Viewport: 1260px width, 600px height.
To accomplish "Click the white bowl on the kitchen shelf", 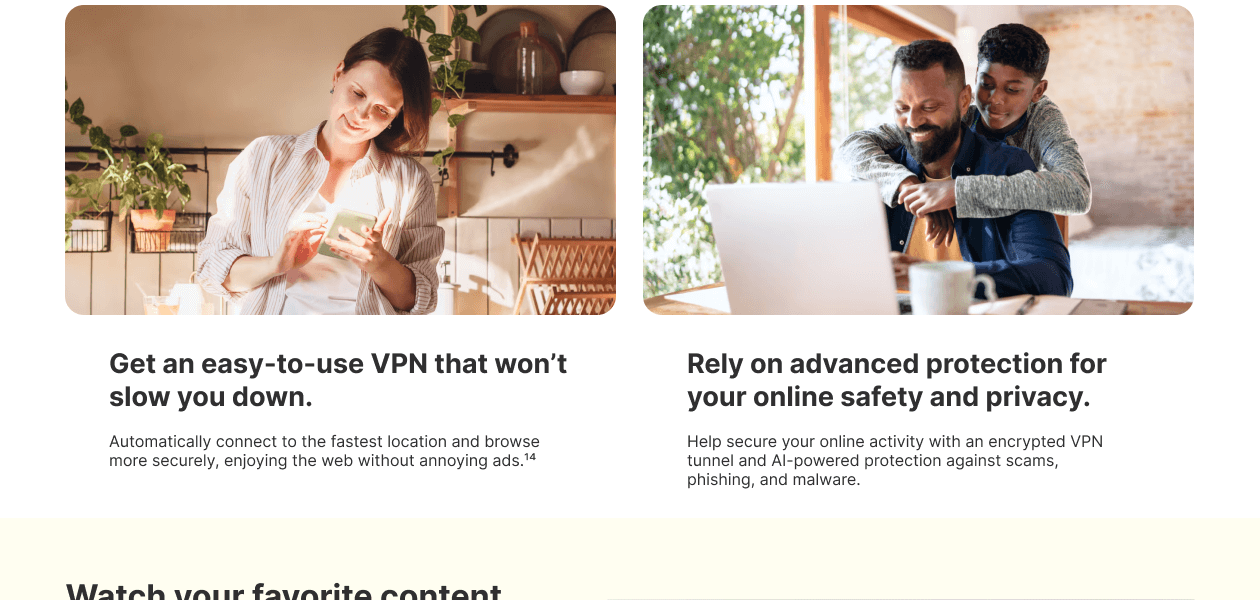I will [582, 82].
